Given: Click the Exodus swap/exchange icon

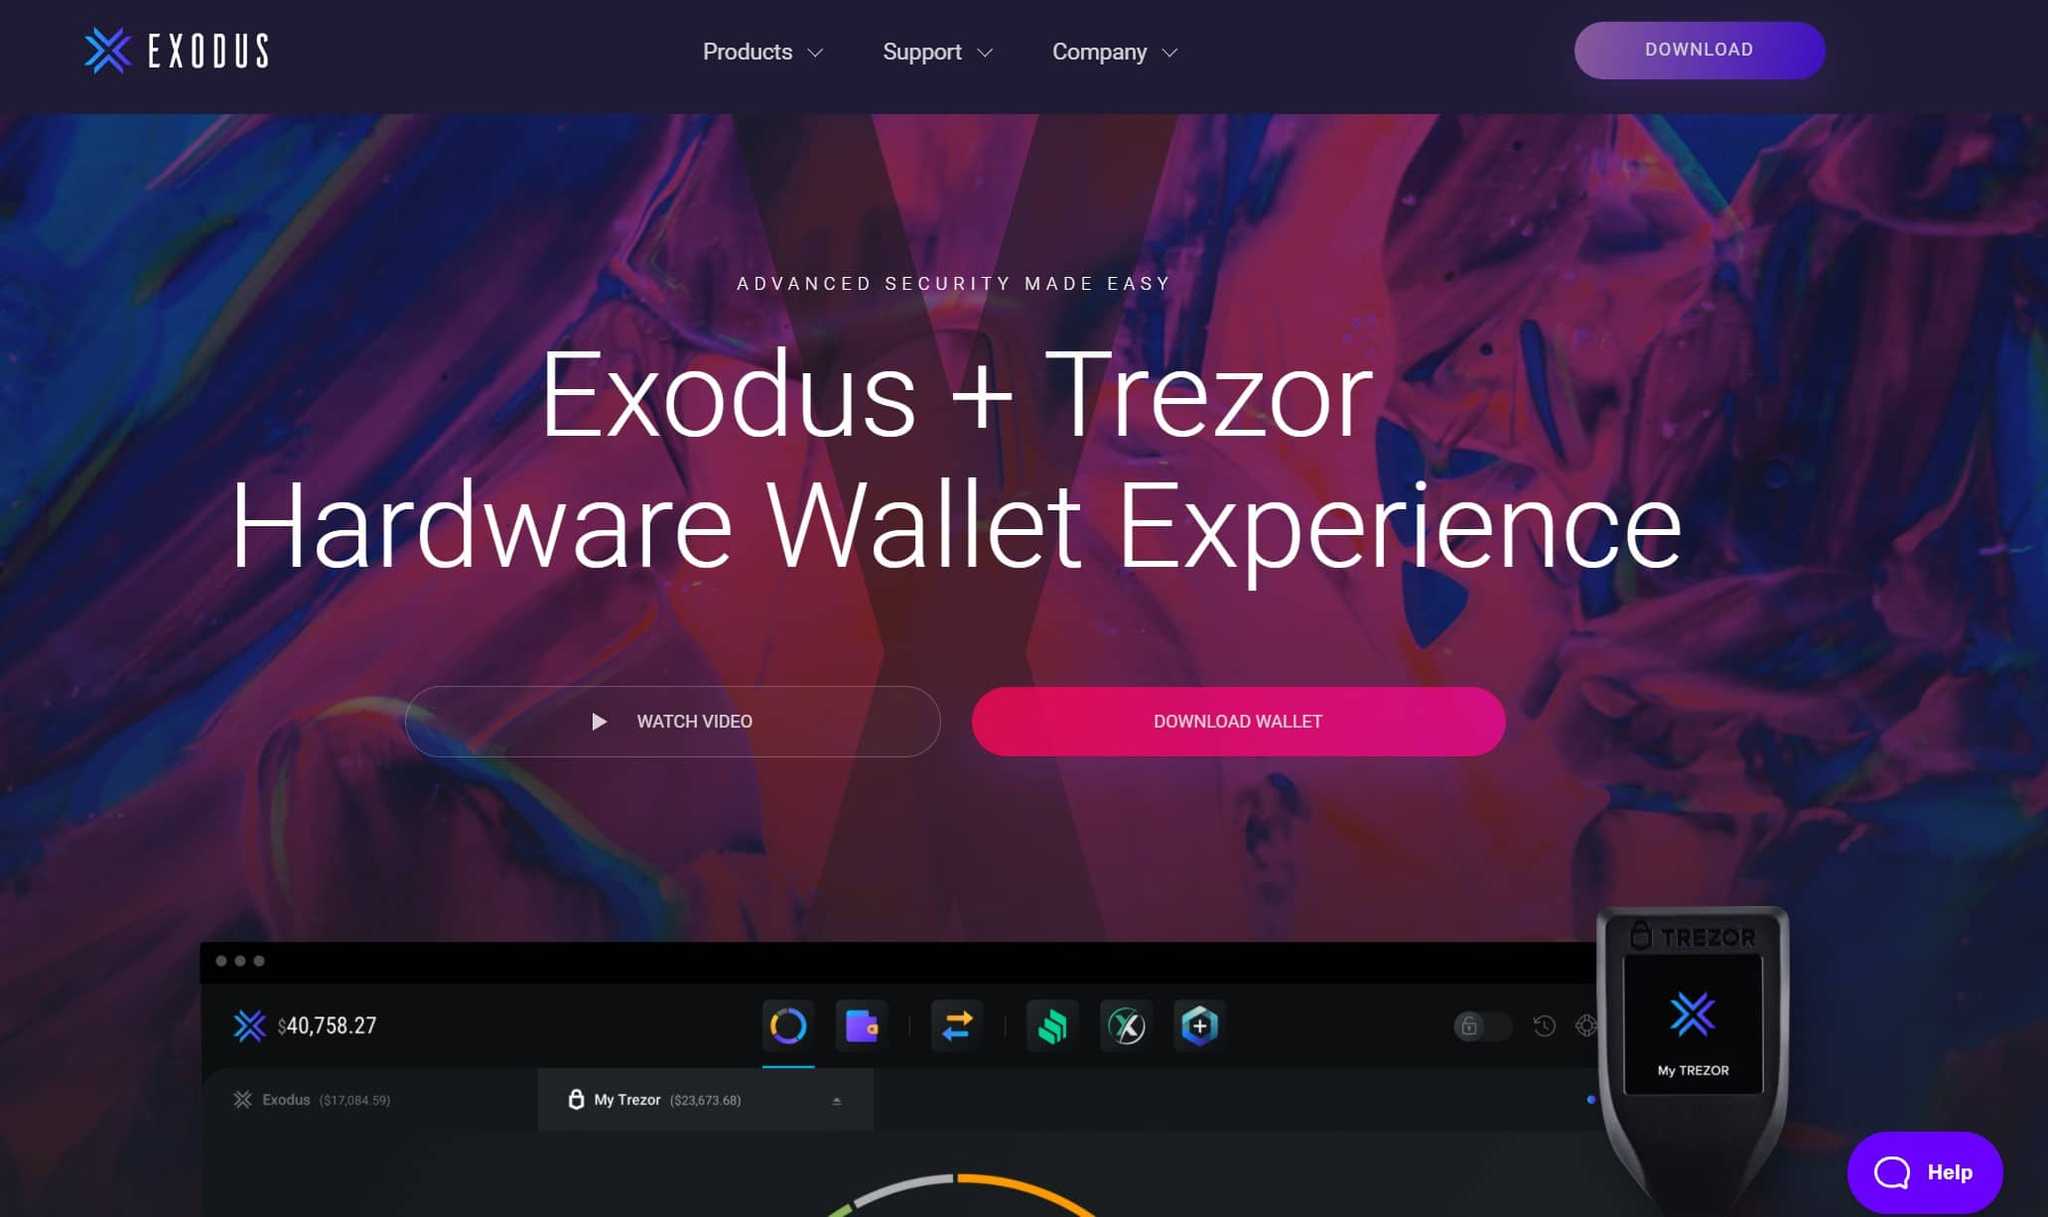Looking at the screenshot, I should point(956,1026).
